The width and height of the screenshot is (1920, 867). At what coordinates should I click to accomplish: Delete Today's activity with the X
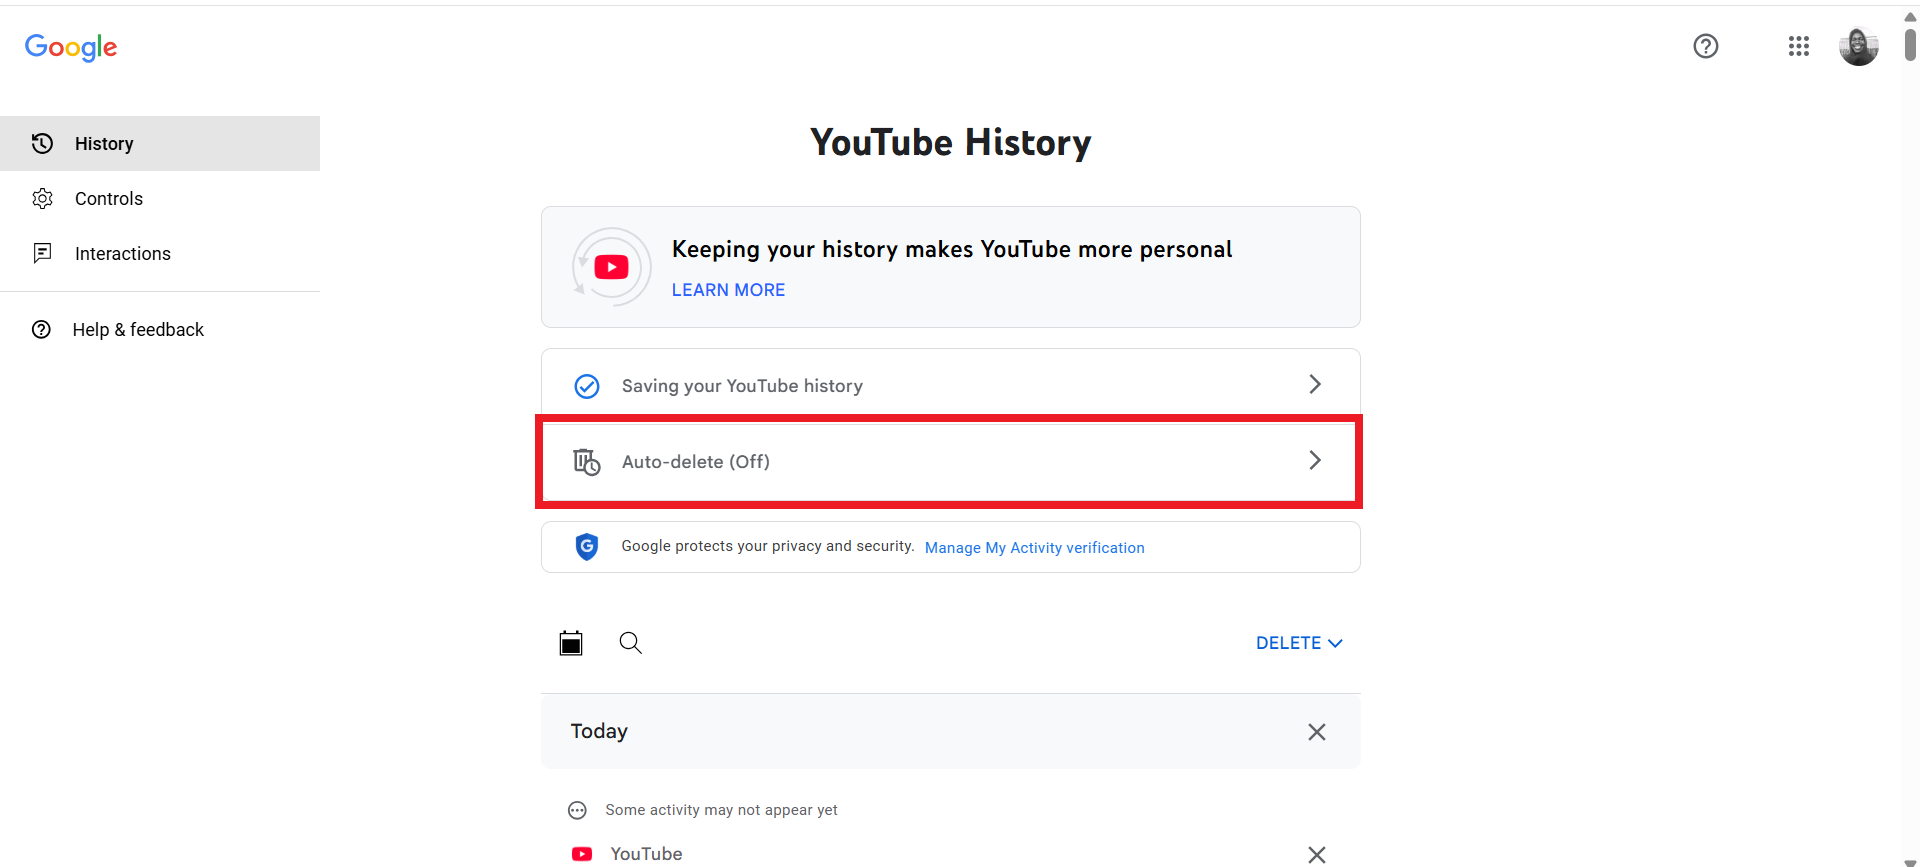[1316, 731]
